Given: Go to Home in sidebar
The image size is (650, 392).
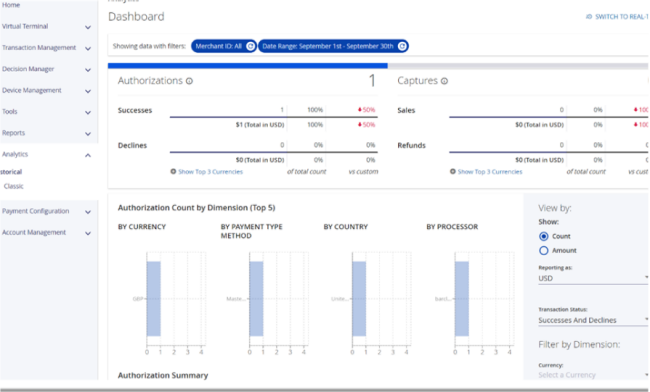Looking at the screenshot, I should (11, 5).
